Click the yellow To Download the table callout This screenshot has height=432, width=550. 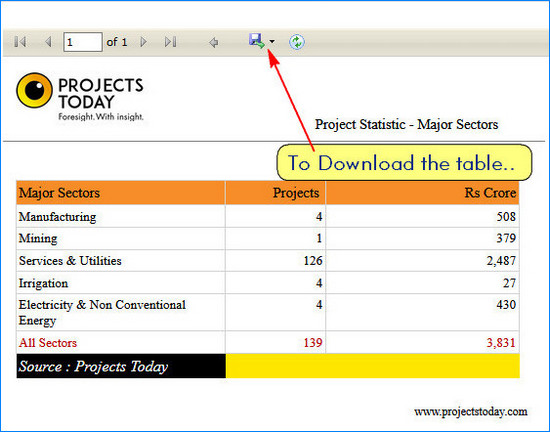tap(404, 163)
